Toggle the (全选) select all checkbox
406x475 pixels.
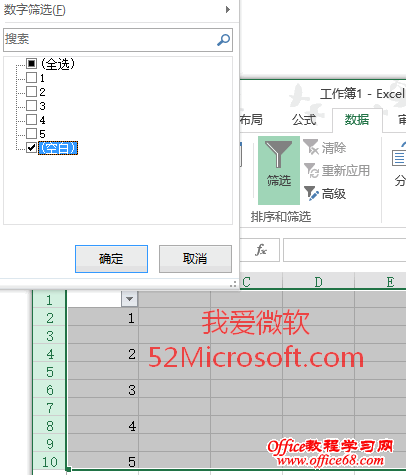(x=31, y=63)
